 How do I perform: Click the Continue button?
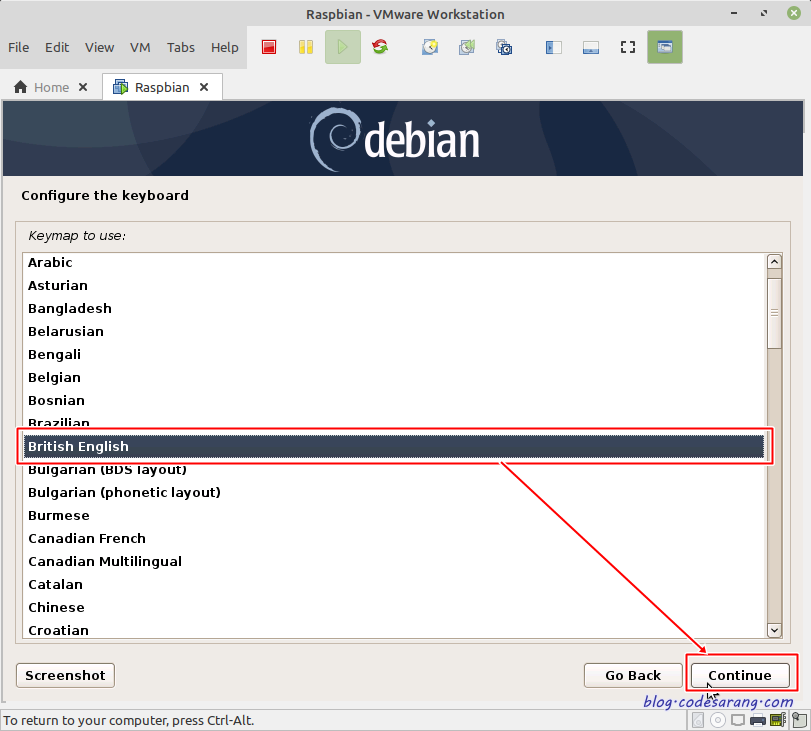[740, 675]
